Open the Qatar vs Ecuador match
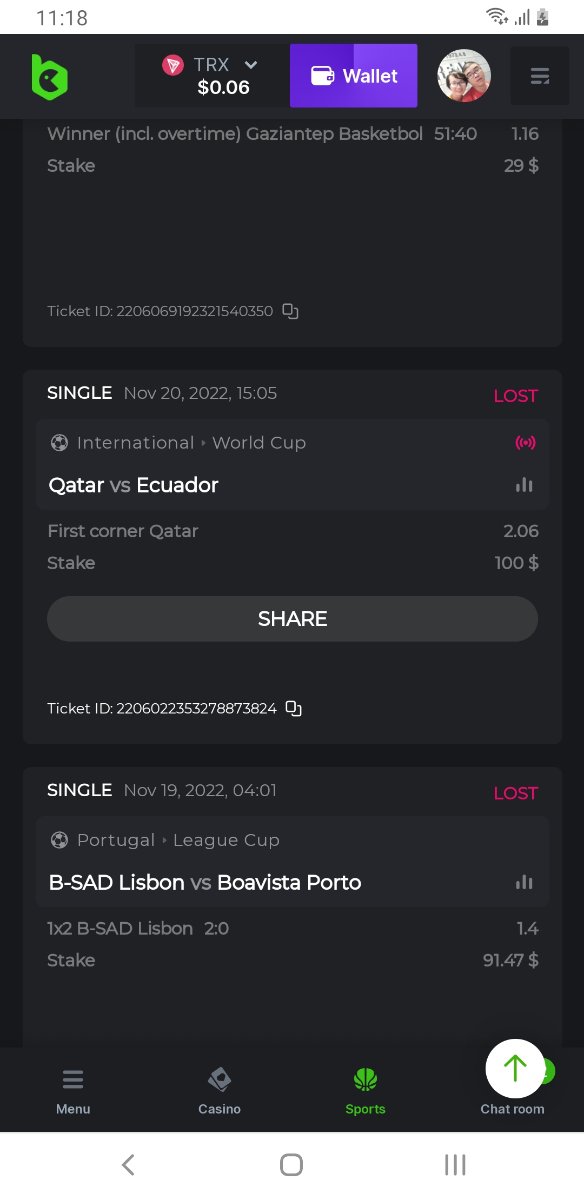584x1200 pixels. pos(133,485)
